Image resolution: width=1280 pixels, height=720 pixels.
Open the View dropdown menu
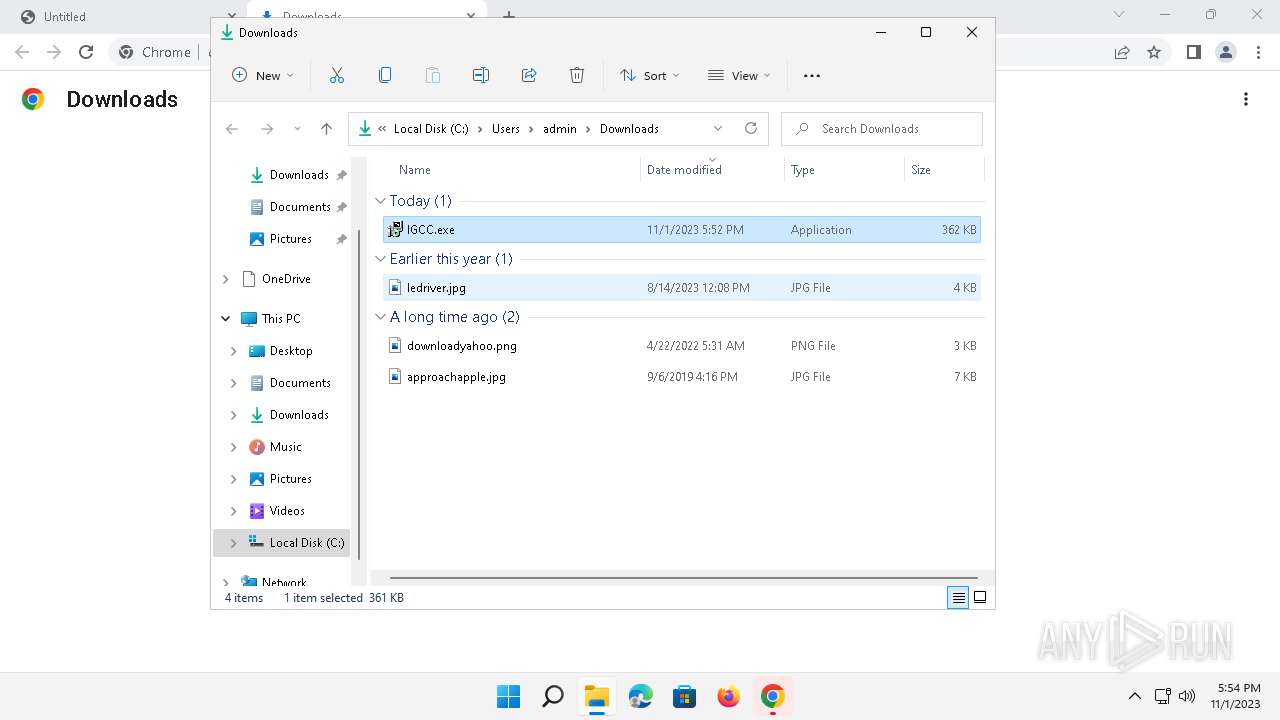739,75
